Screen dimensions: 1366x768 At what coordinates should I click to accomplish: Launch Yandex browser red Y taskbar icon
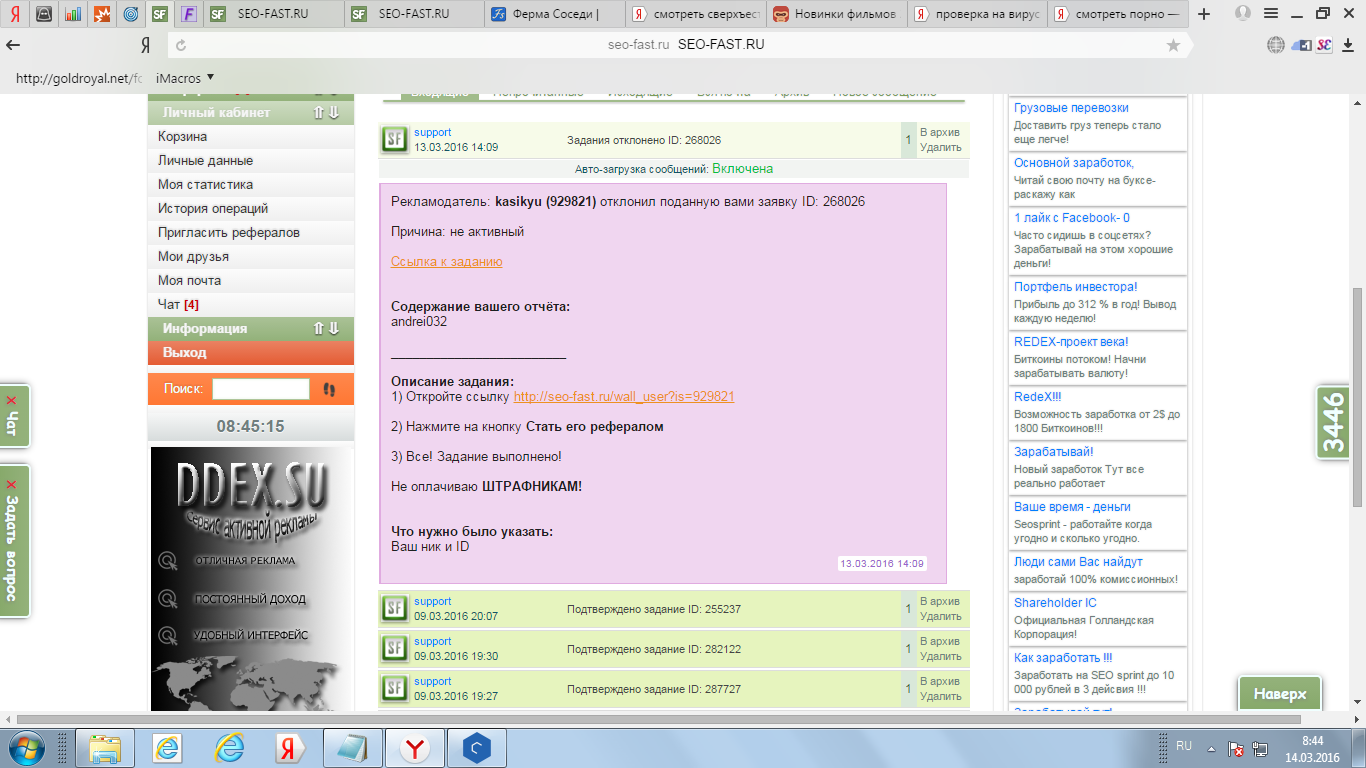pyautogui.click(x=414, y=747)
